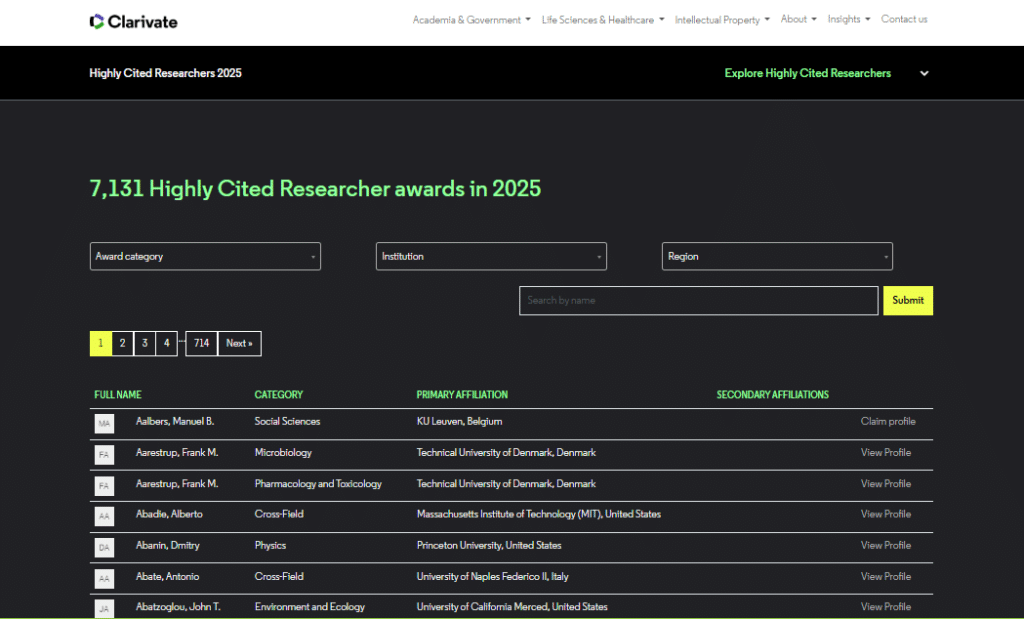Screen dimensions: 1024x619
Task: Click the Search by name field
Action: point(698,300)
